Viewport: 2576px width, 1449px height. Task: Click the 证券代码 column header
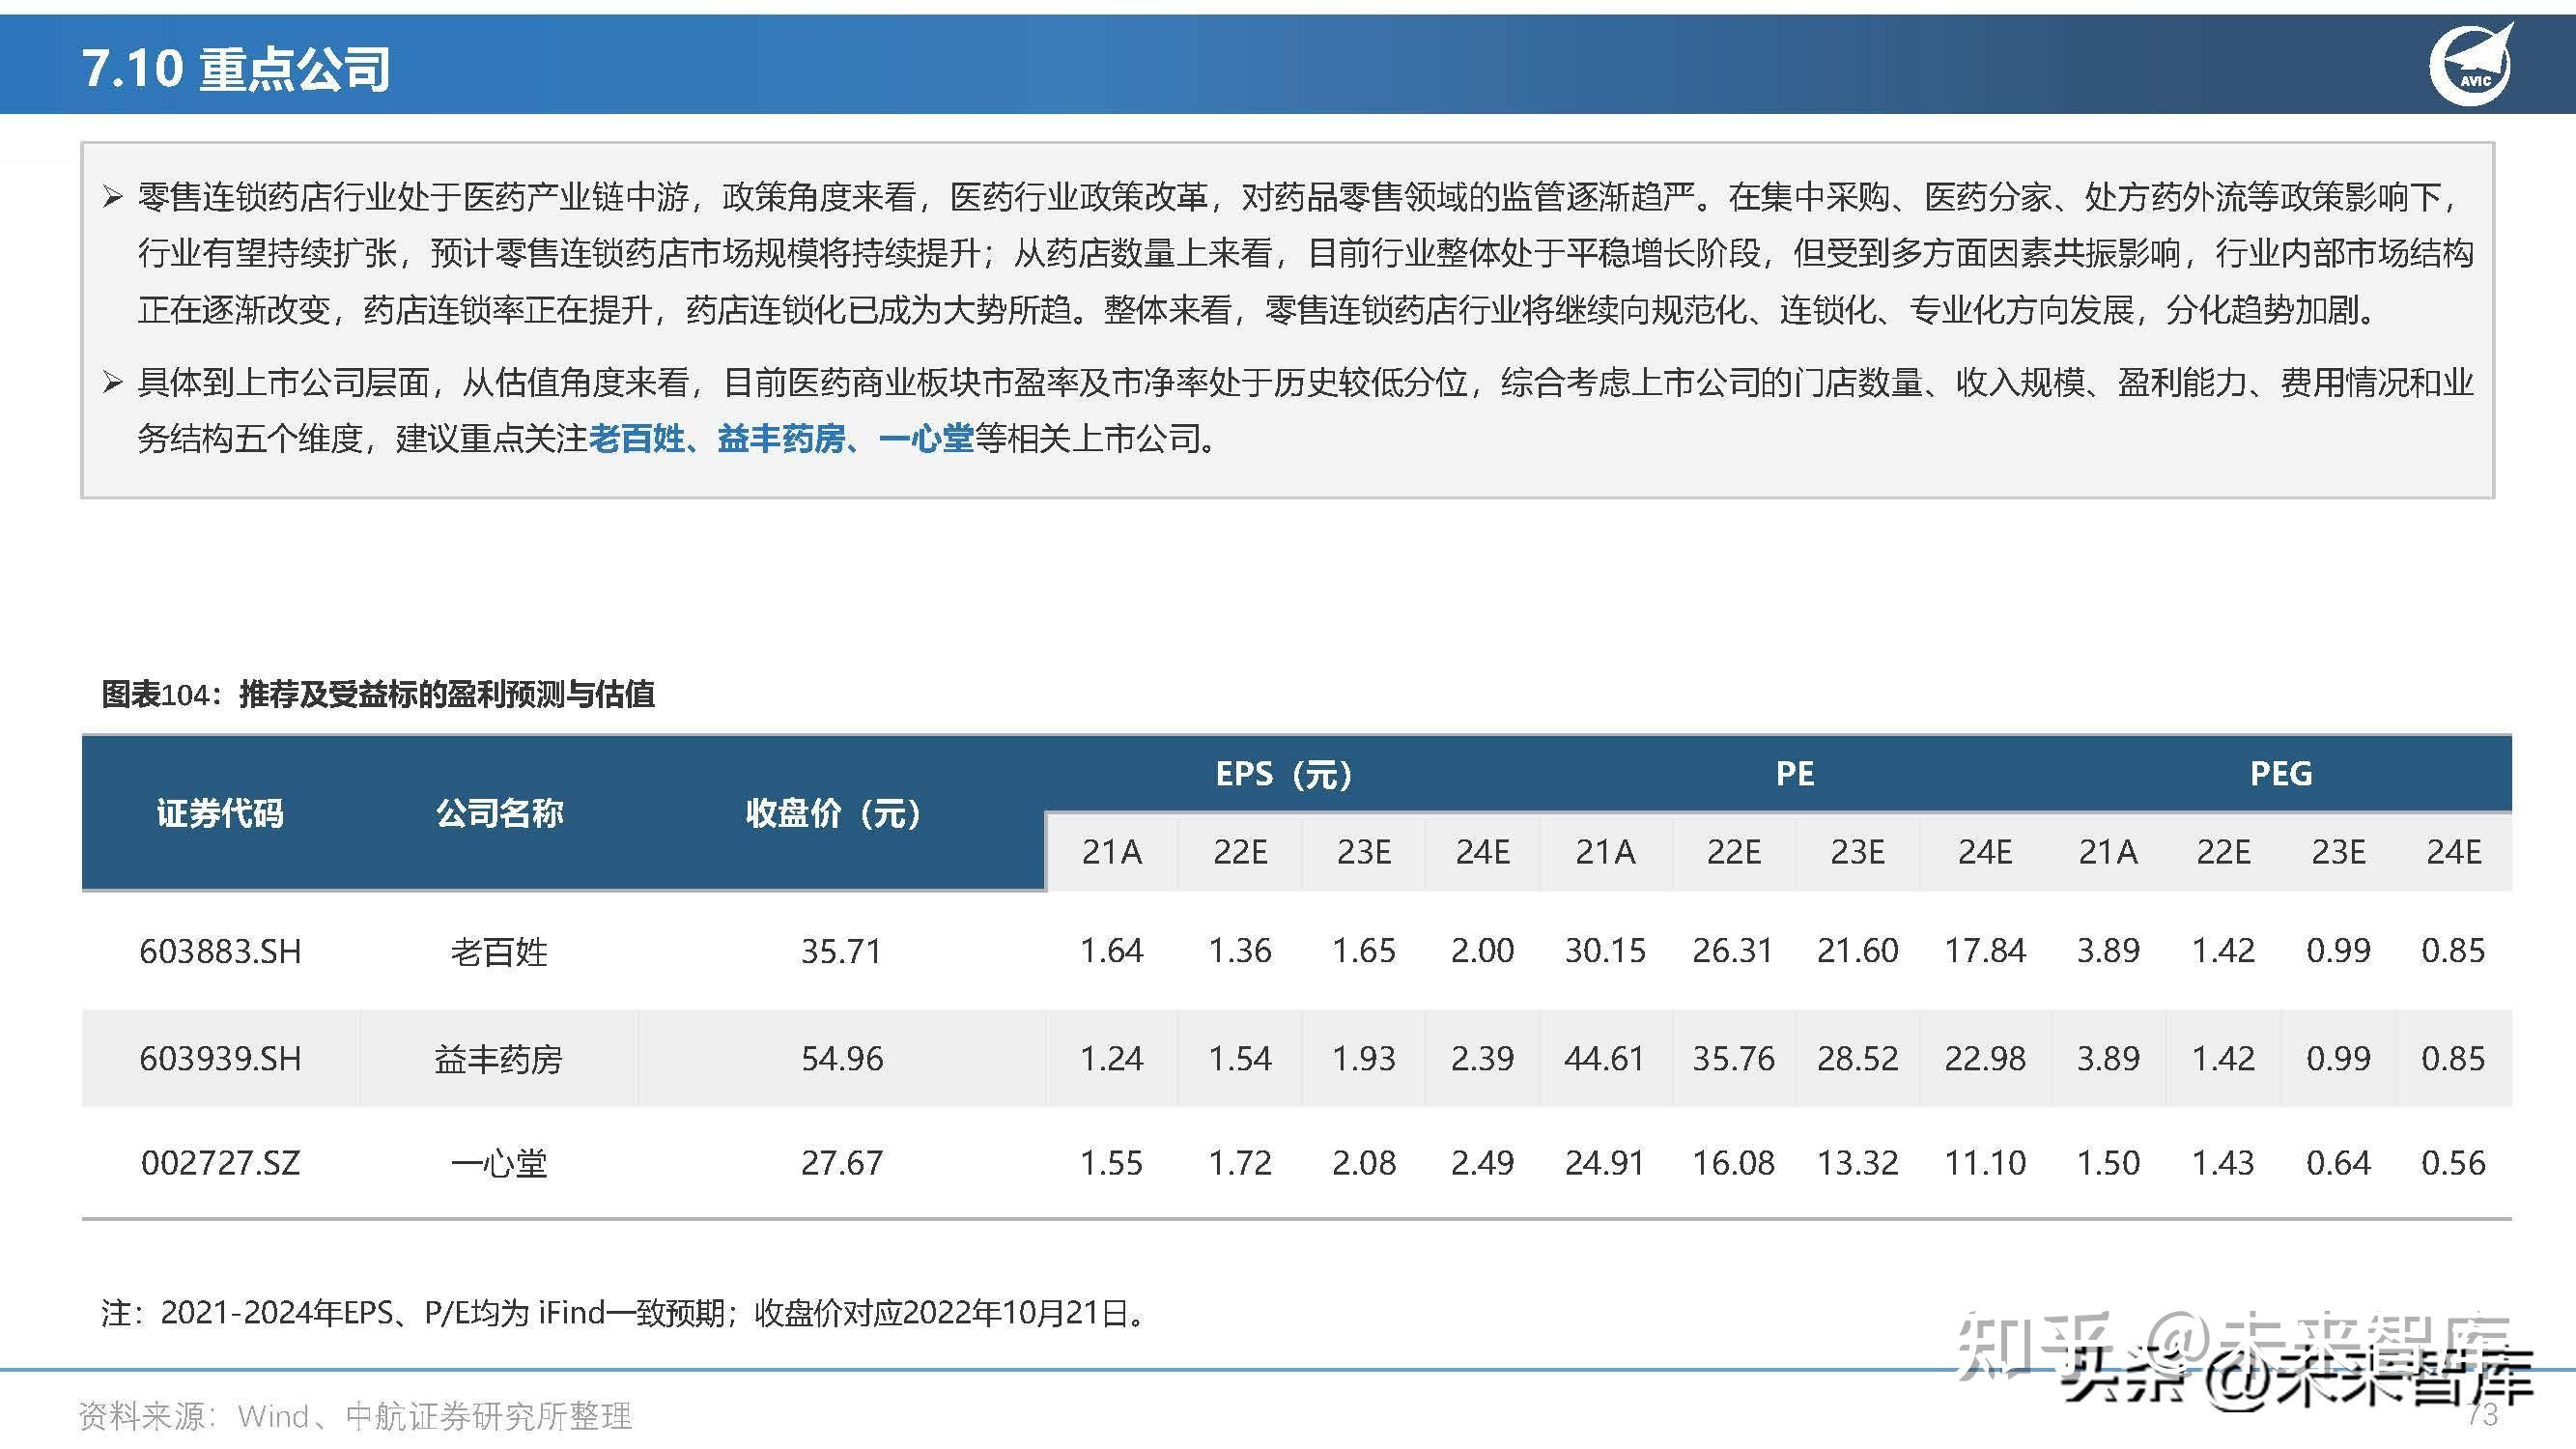click(x=220, y=813)
